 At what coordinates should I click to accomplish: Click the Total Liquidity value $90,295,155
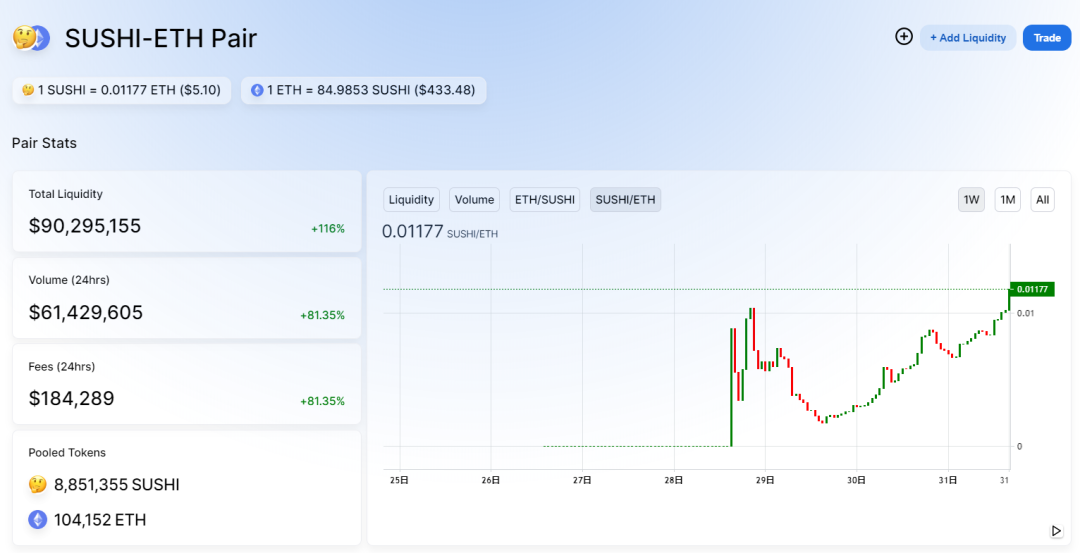coord(85,226)
